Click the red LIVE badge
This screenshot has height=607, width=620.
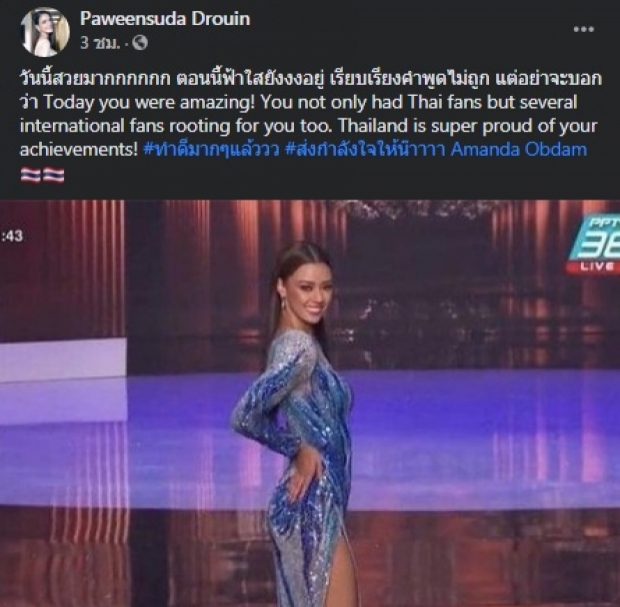[x=595, y=267]
